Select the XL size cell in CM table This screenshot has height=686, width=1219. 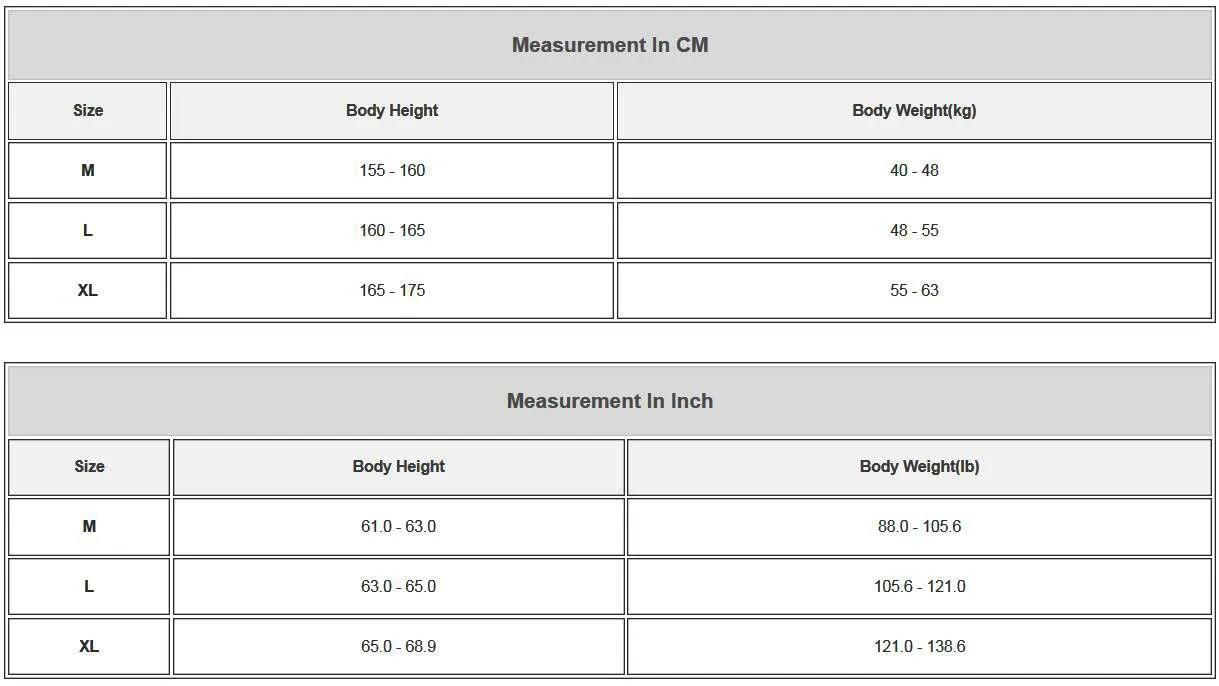coord(88,290)
